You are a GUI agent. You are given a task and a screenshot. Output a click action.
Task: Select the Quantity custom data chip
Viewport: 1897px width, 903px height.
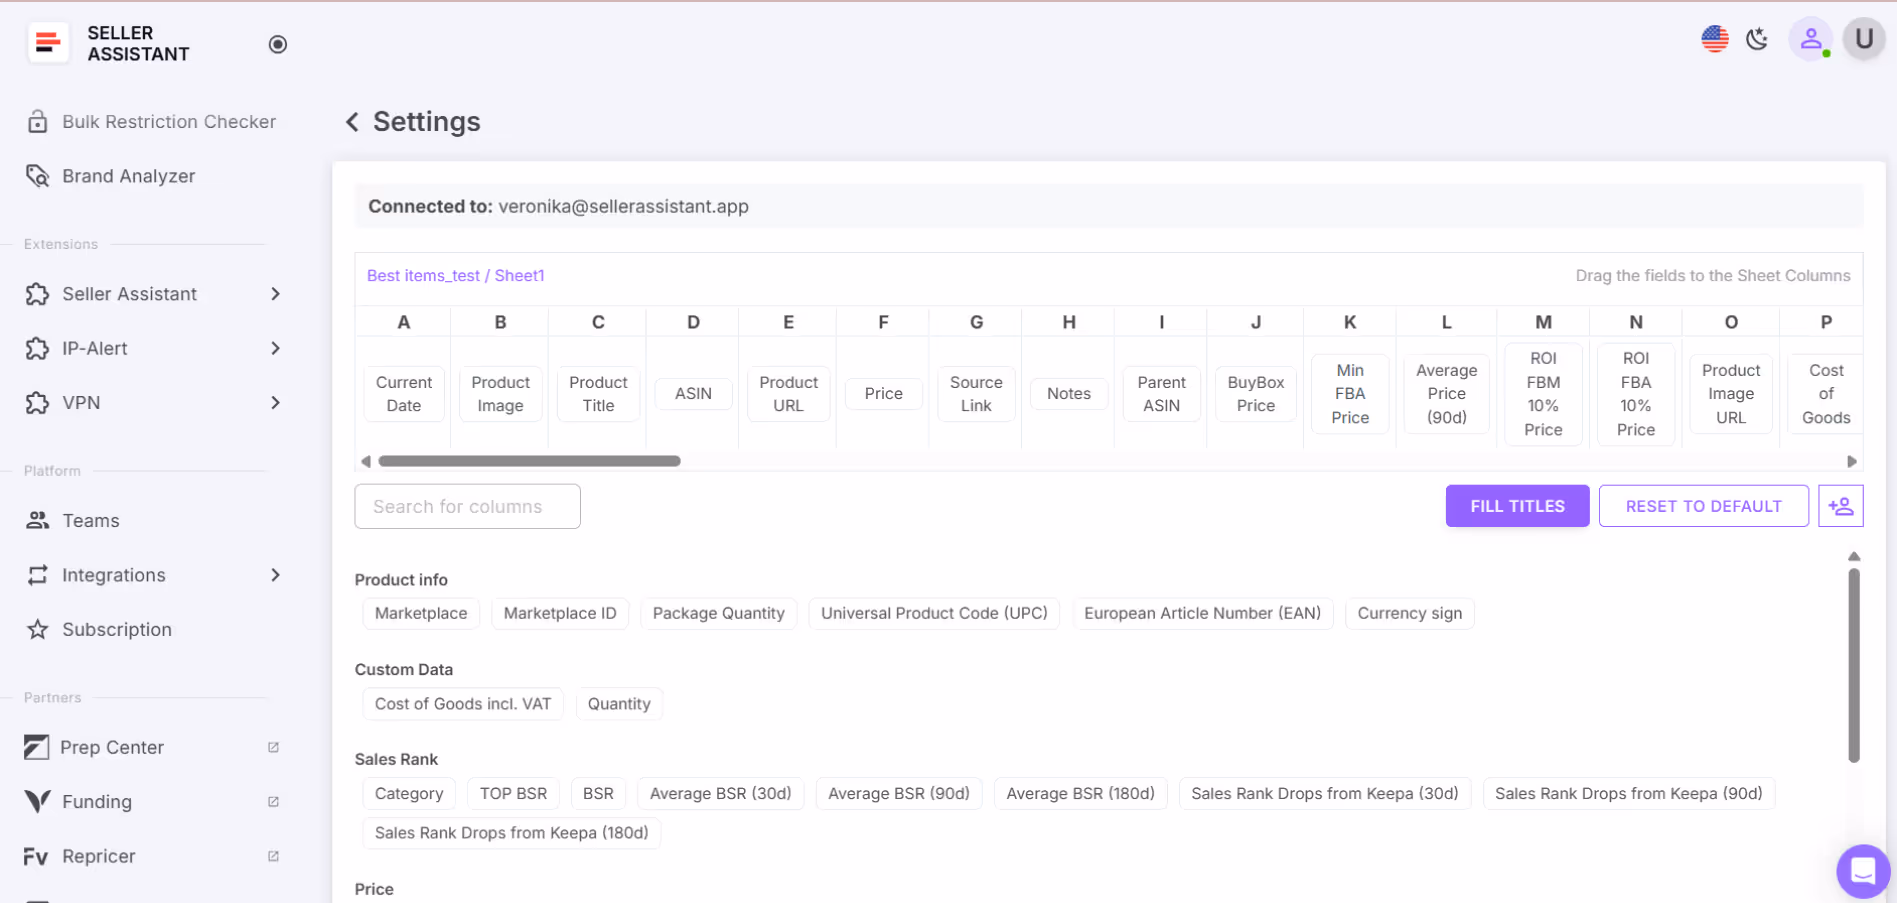pyautogui.click(x=619, y=704)
